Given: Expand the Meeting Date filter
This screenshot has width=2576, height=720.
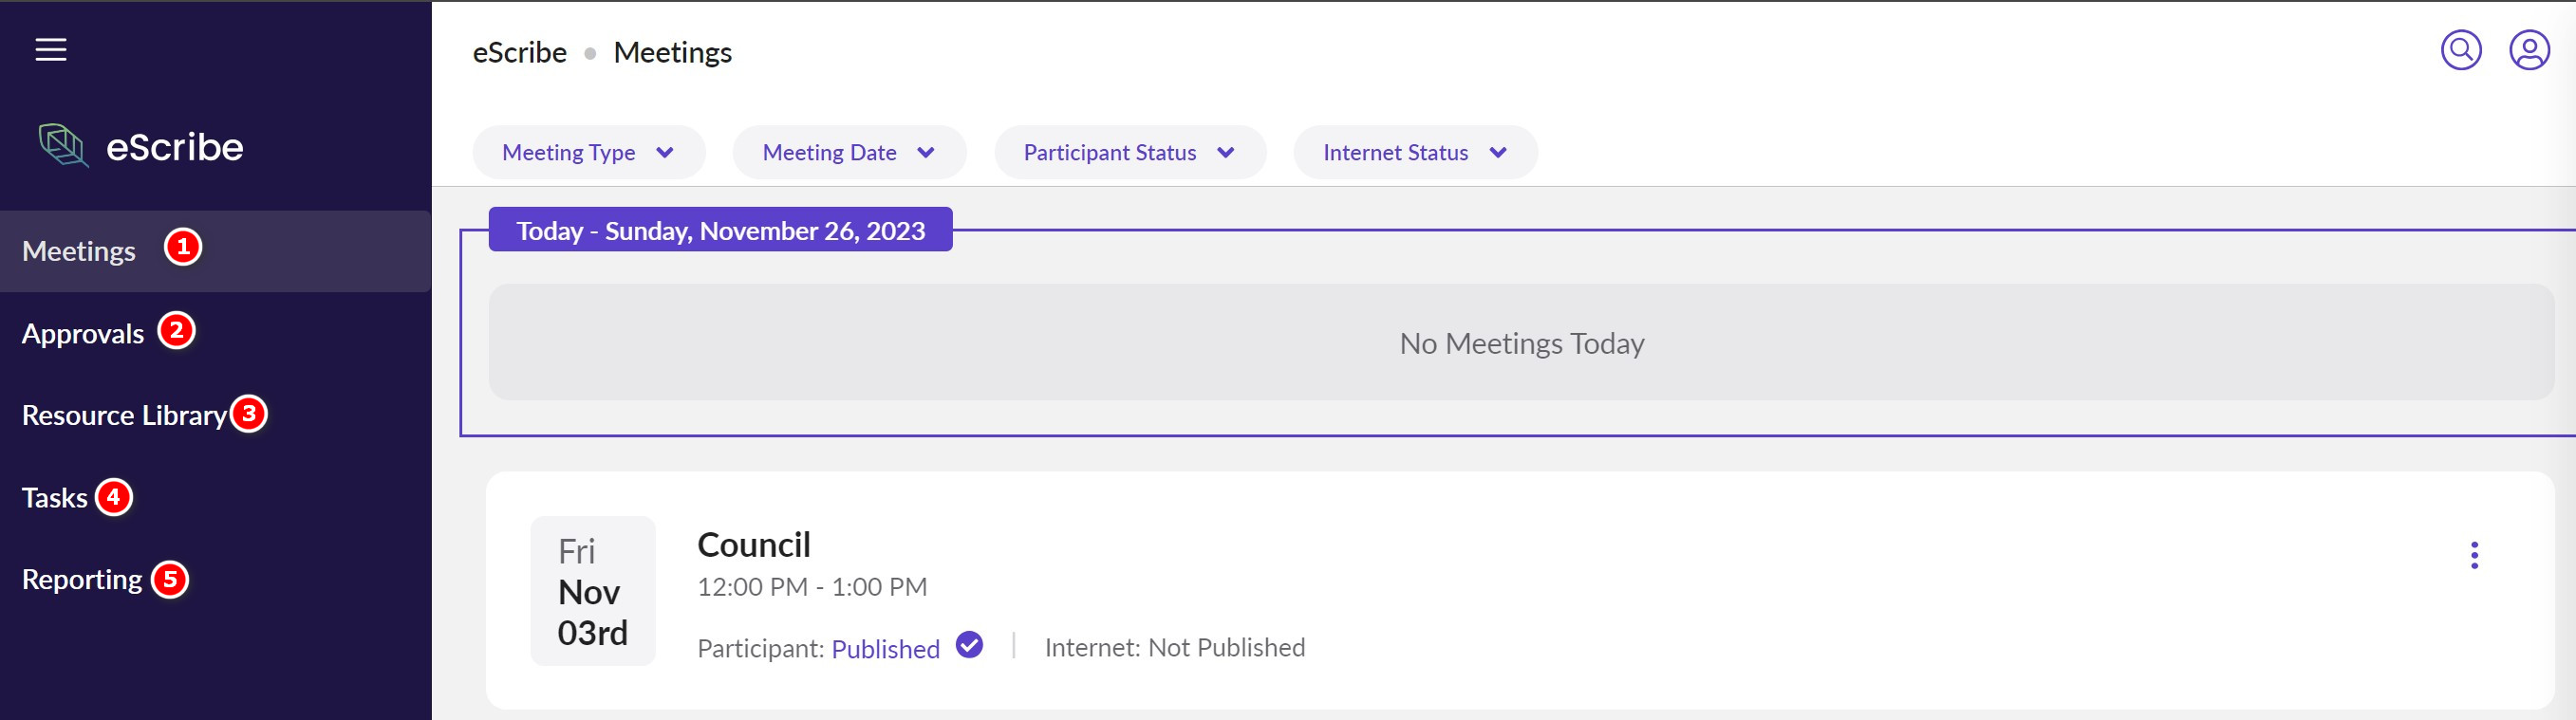Looking at the screenshot, I should [x=848, y=153].
